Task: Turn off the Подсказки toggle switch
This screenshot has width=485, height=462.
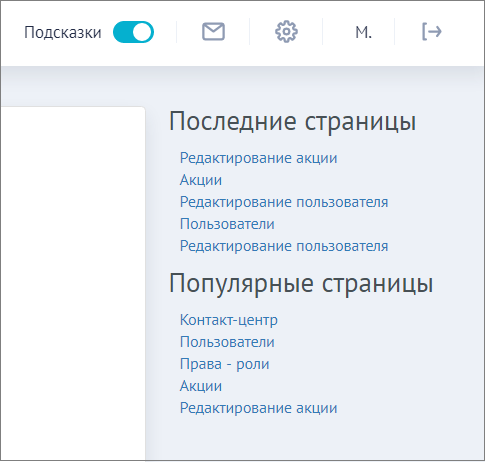Action: [x=133, y=32]
